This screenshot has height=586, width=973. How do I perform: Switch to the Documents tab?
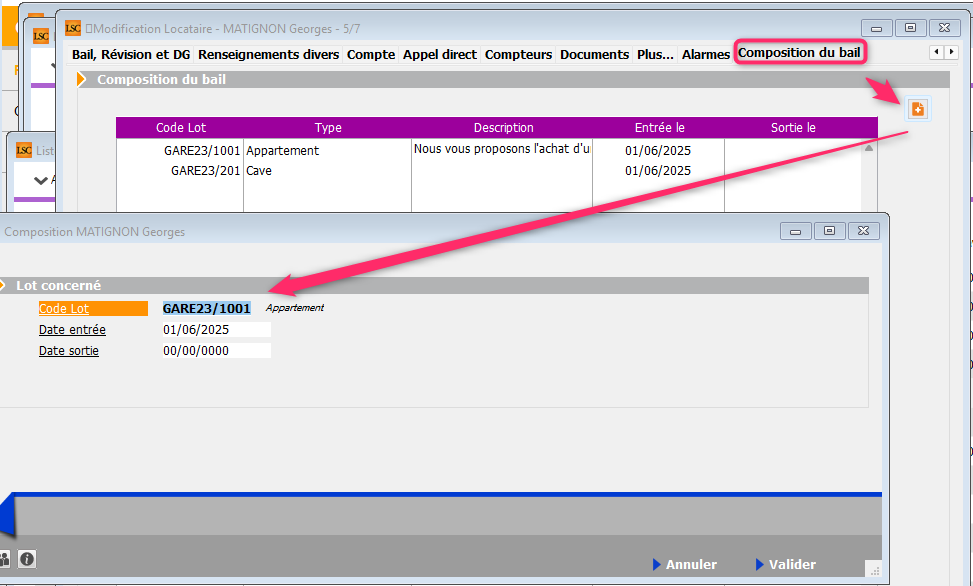pos(594,55)
